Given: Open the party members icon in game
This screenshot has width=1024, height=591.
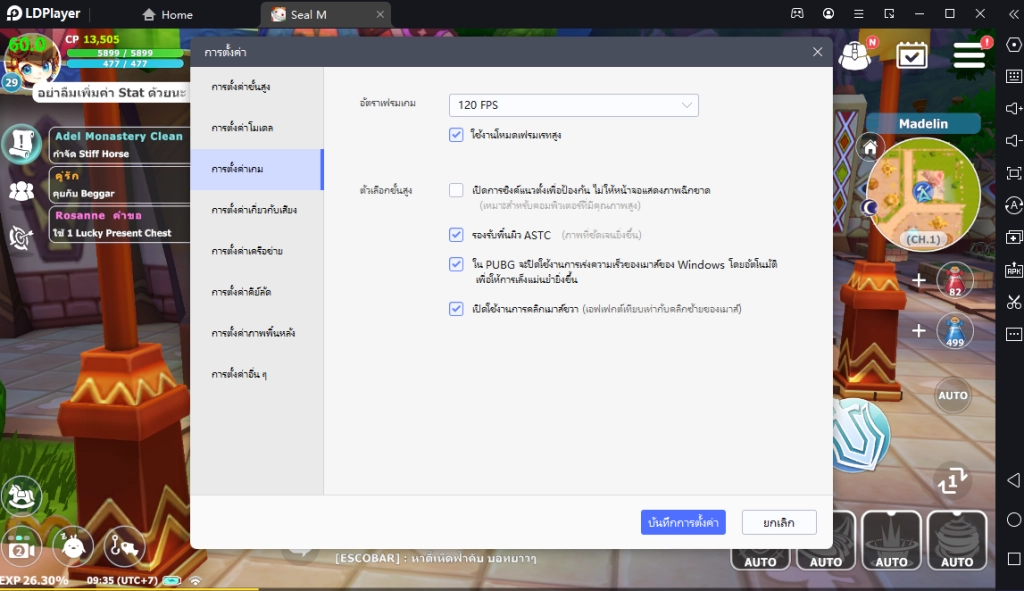Looking at the screenshot, I should click(22, 191).
